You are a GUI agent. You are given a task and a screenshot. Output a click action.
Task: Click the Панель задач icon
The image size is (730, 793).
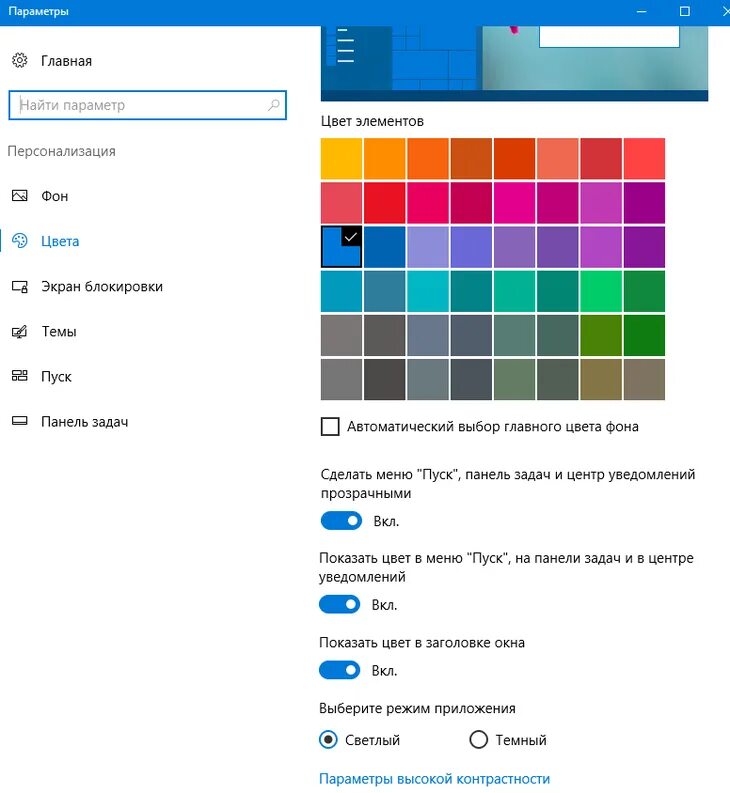coord(20,422)
